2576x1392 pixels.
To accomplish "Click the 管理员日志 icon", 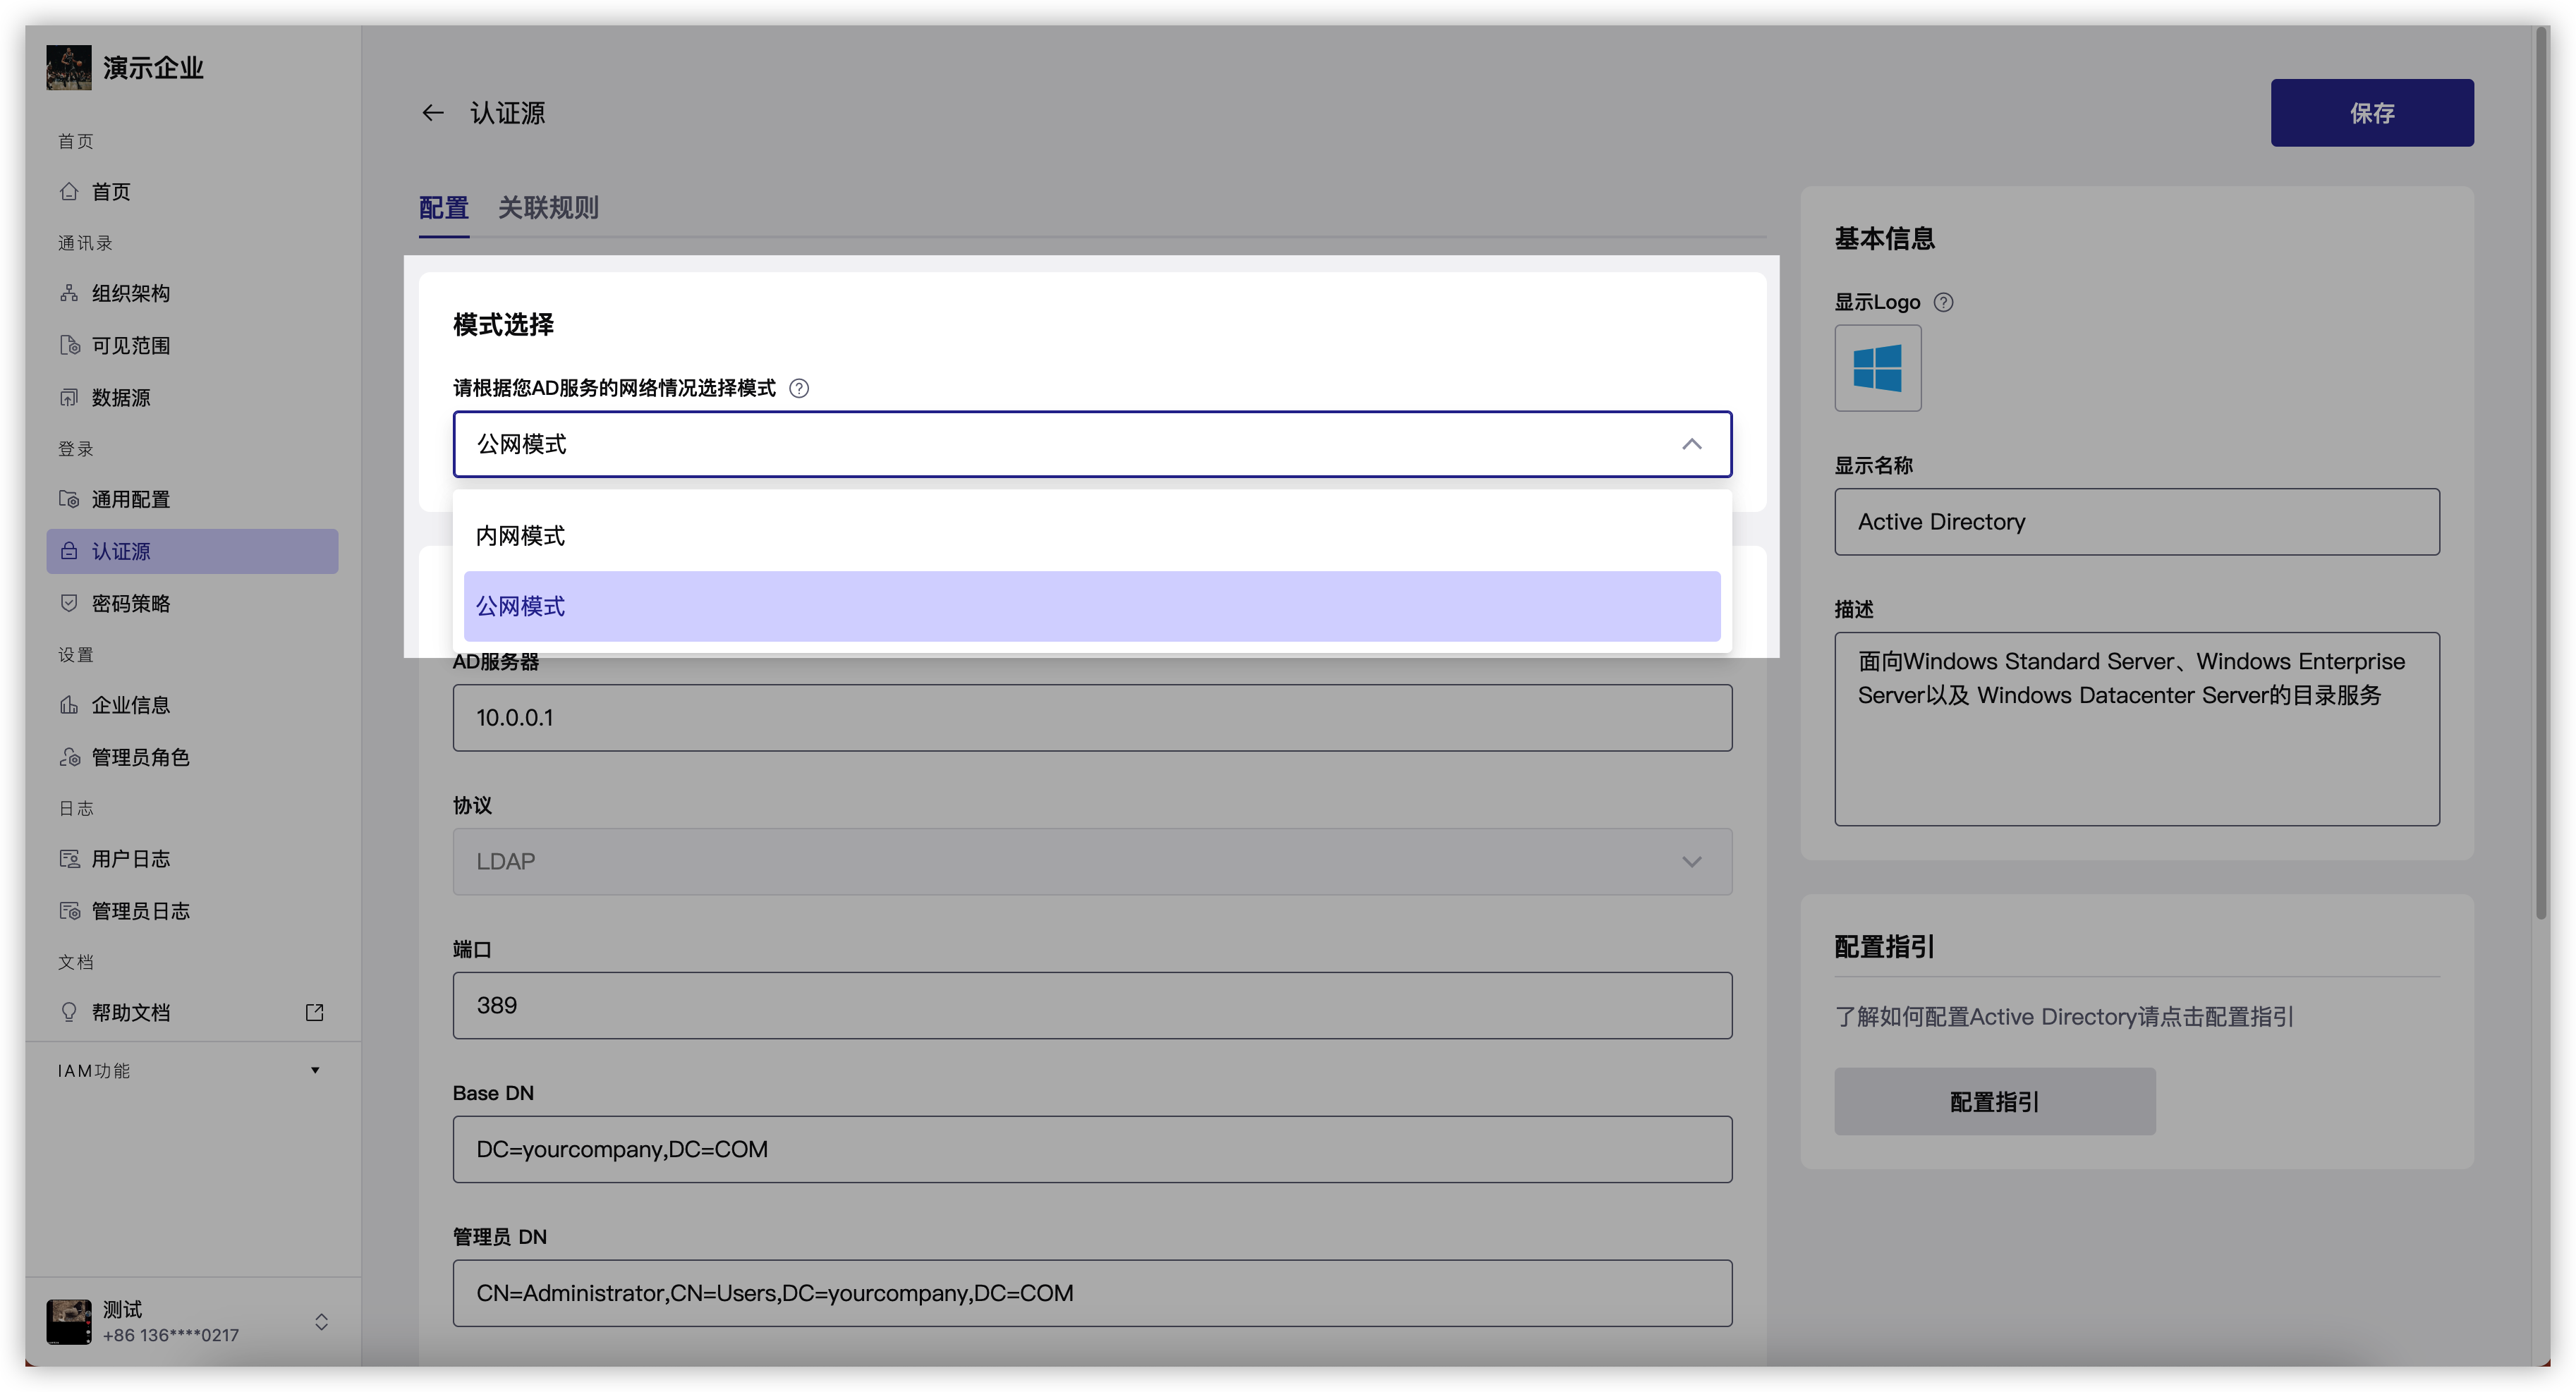I will click(x=69, y=911).
